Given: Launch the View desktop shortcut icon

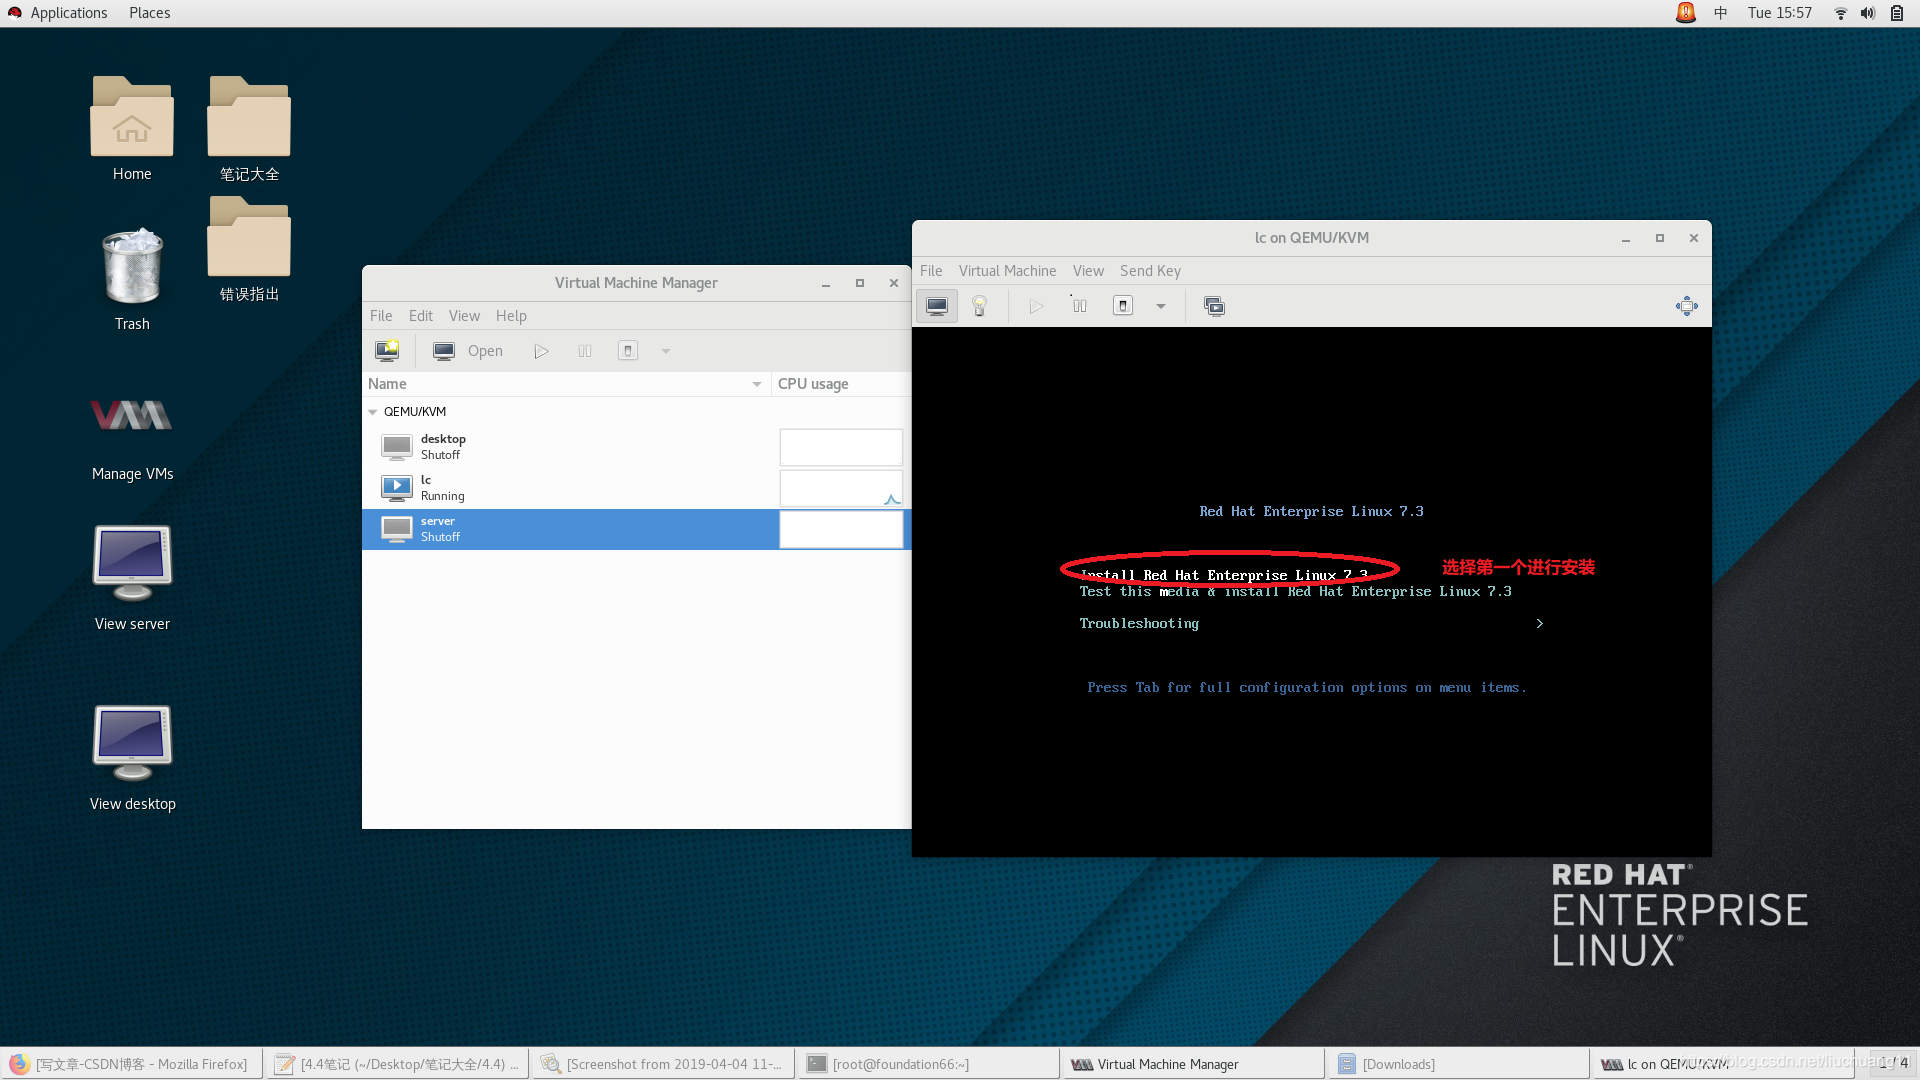Looking at the screenshot, I should [x=132, y=758].
